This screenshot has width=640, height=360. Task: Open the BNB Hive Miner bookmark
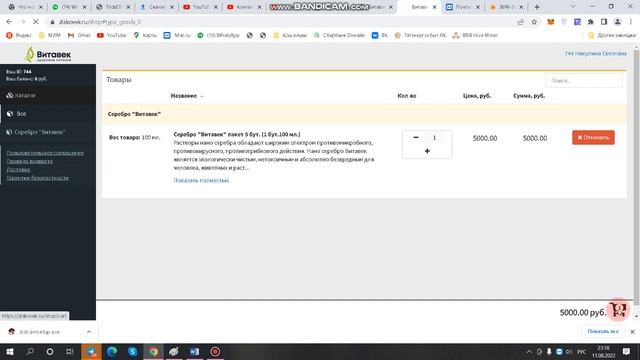coord(475,36)
